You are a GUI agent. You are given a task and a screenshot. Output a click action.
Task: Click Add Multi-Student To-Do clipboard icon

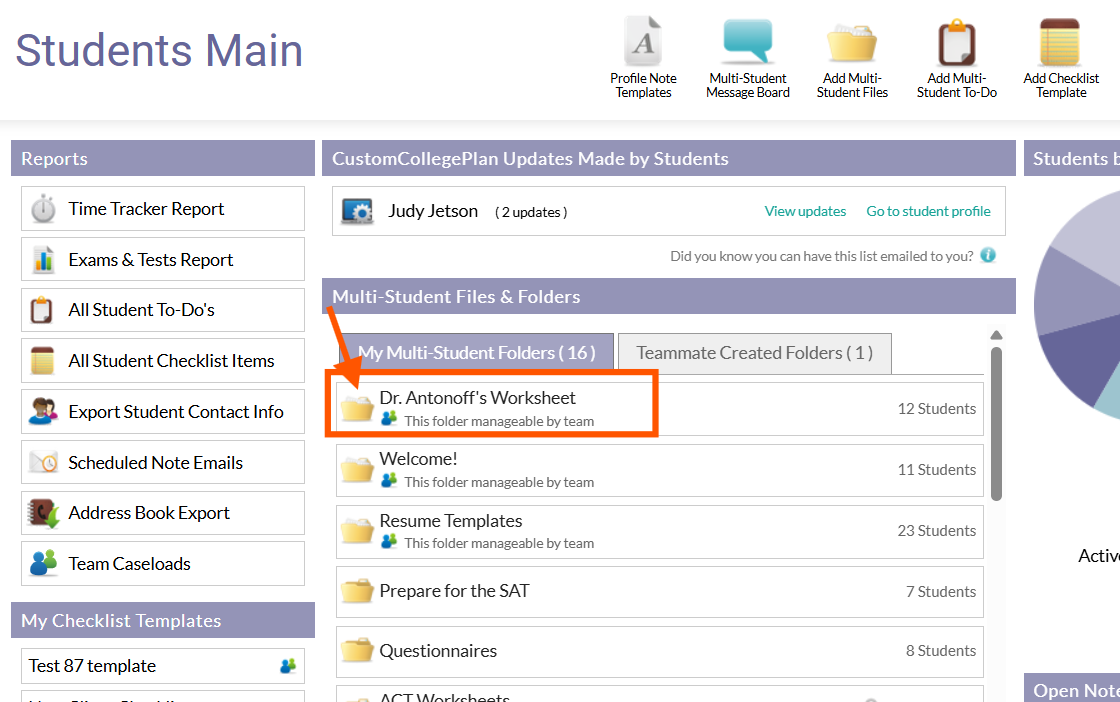956,43
